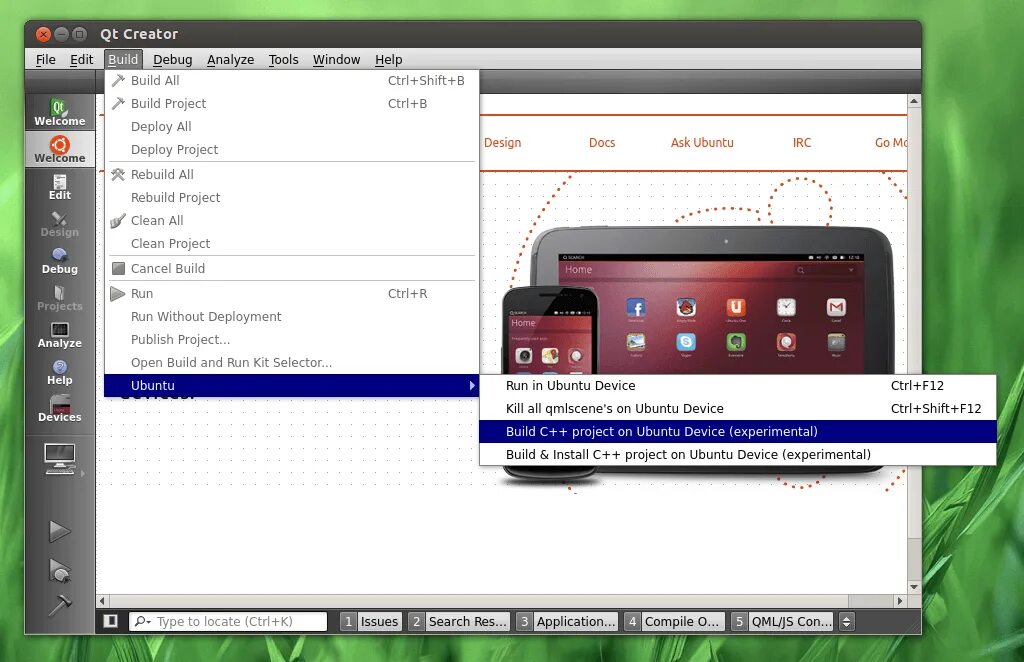1024x662 pixels.
Task: Open the Analyze menu
Action: pyautogui.click(x=231, y=59)
